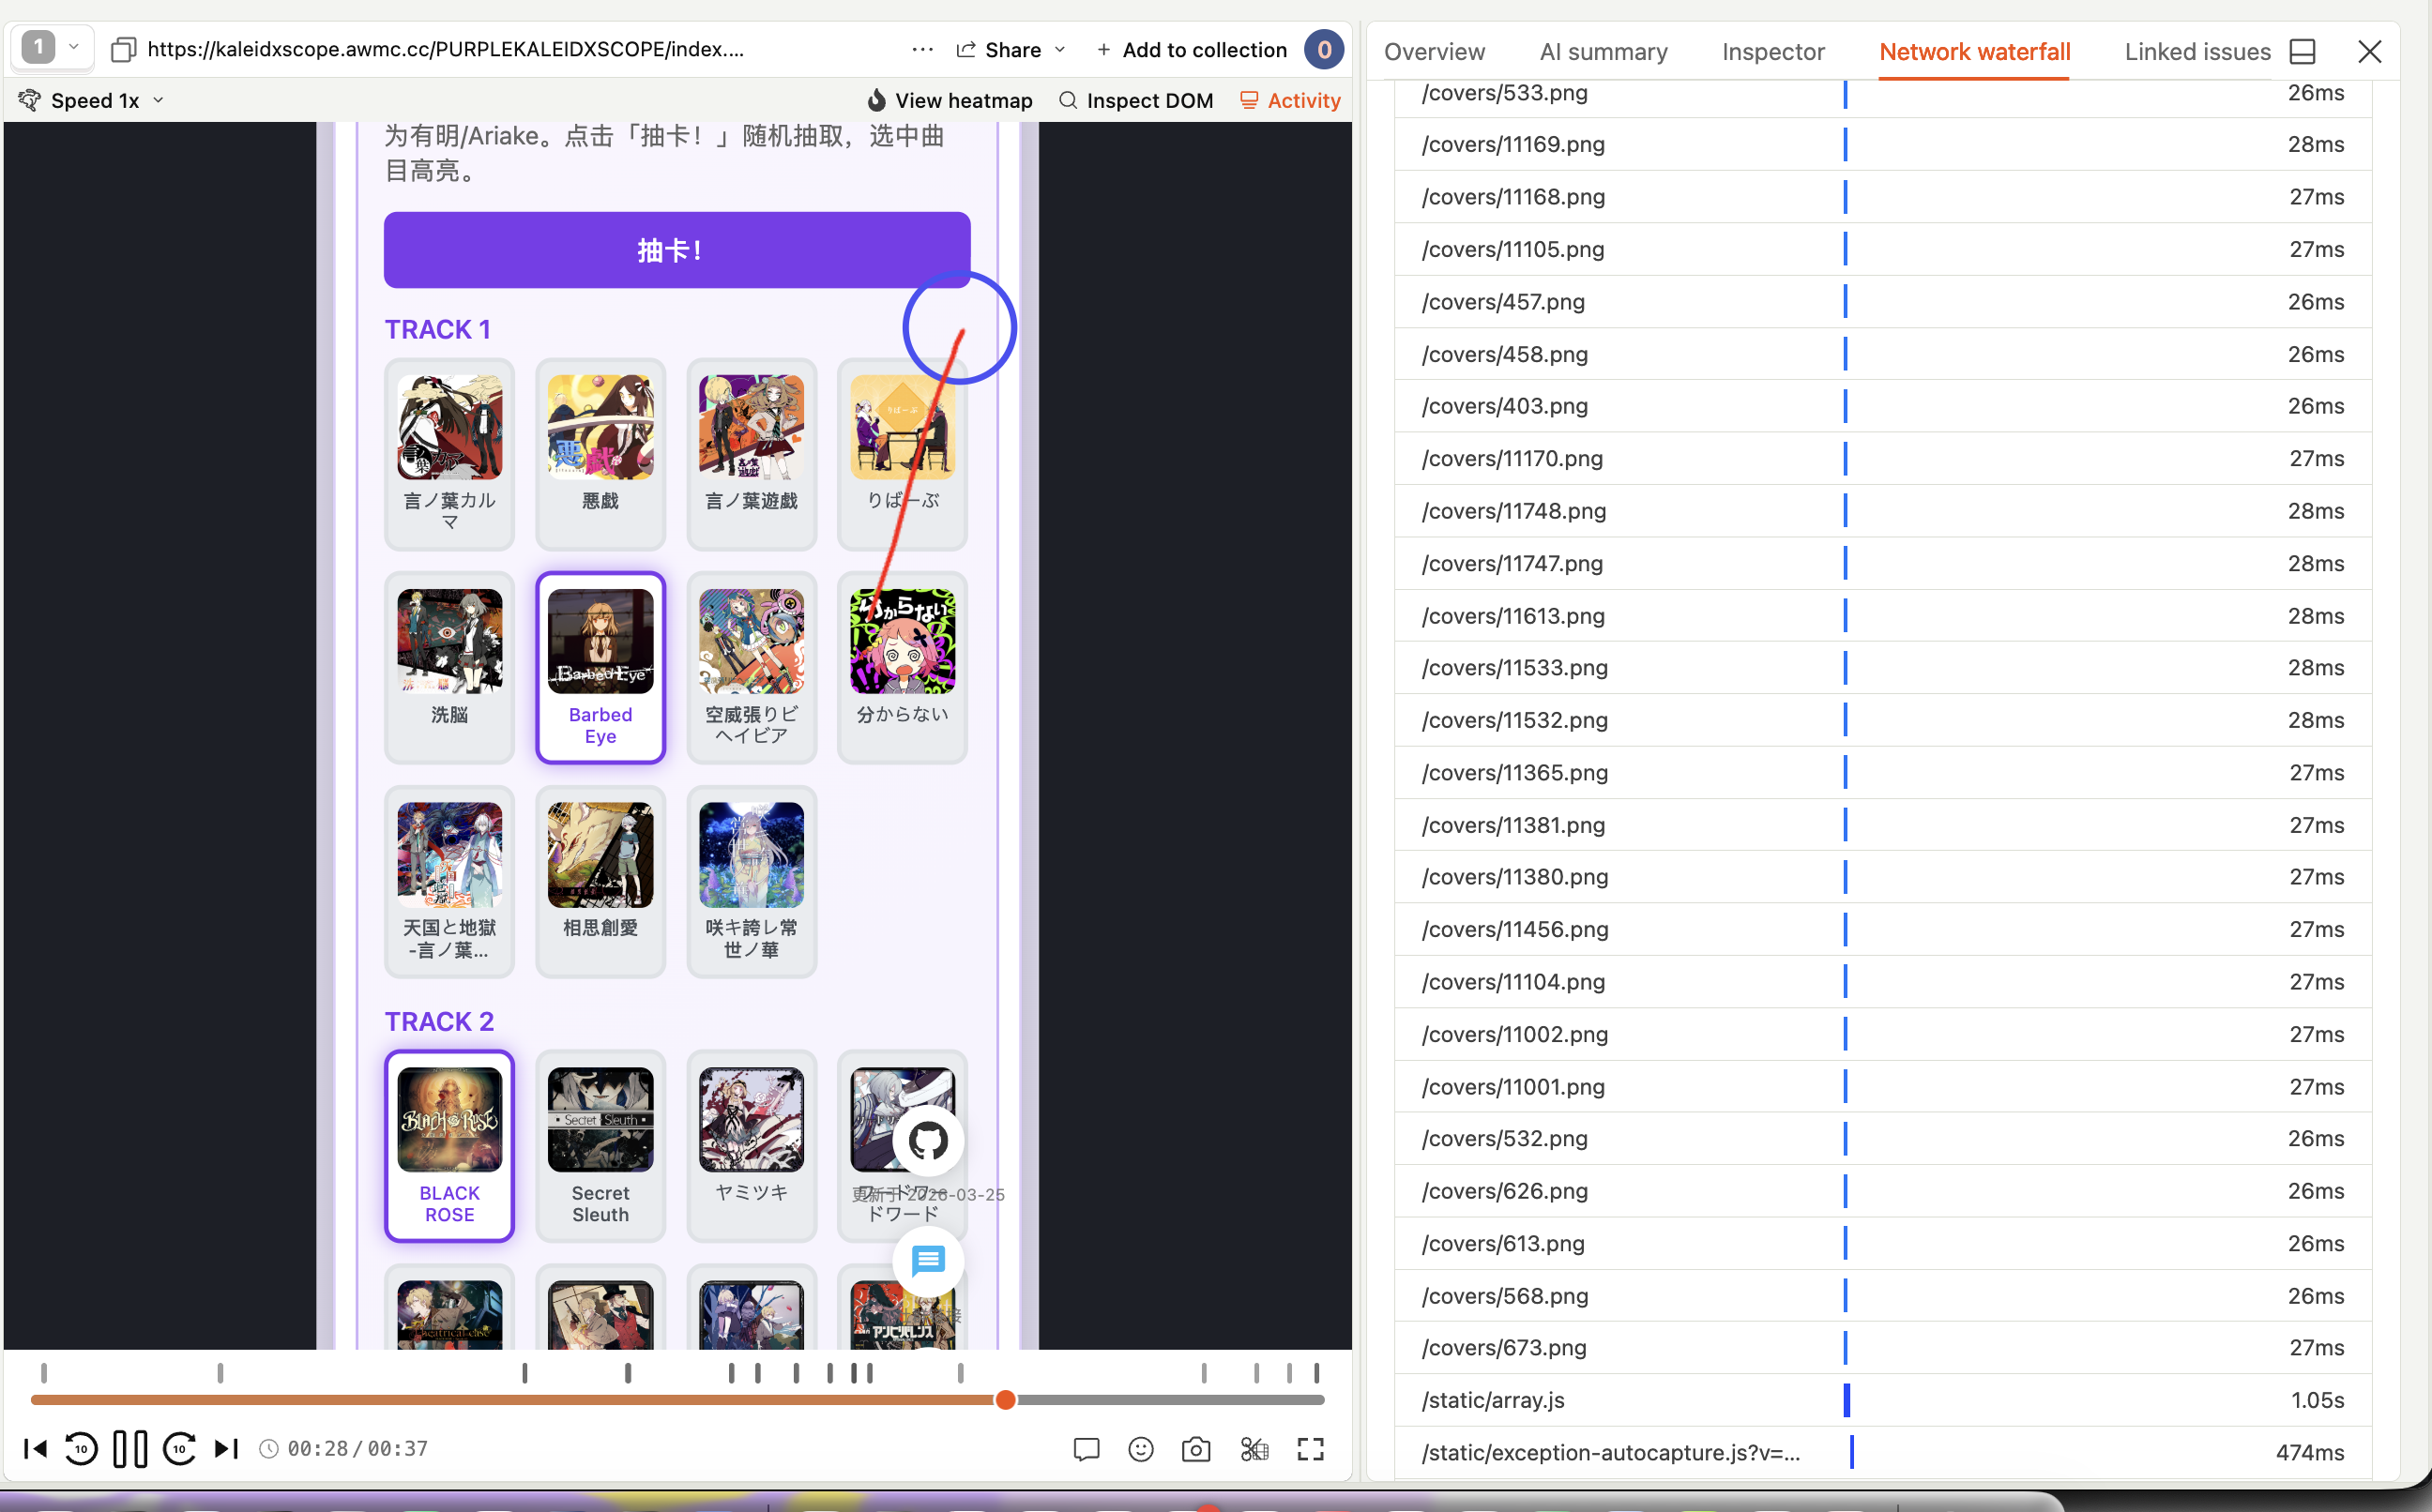
Task: Take a screenshot with camera icon
Action: click(1196, 1449)
